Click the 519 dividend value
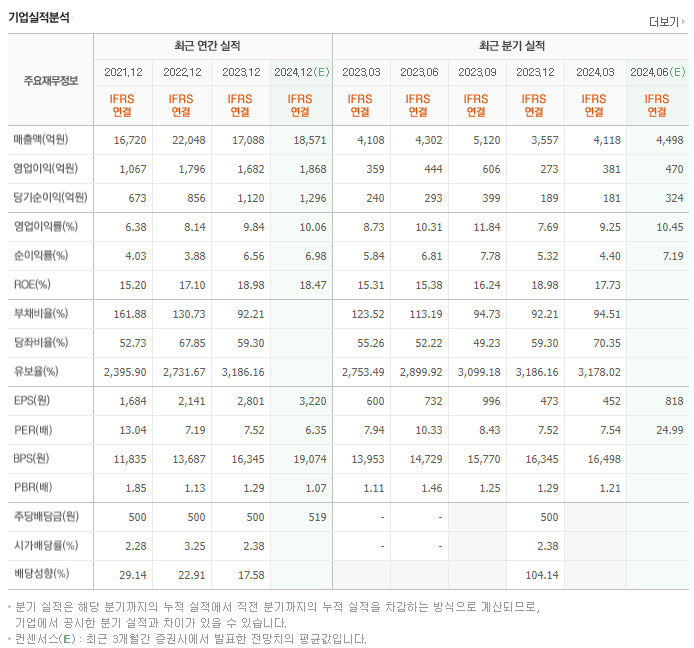Image resolution: width=694 pixels, height=648 pixels. 317,517
